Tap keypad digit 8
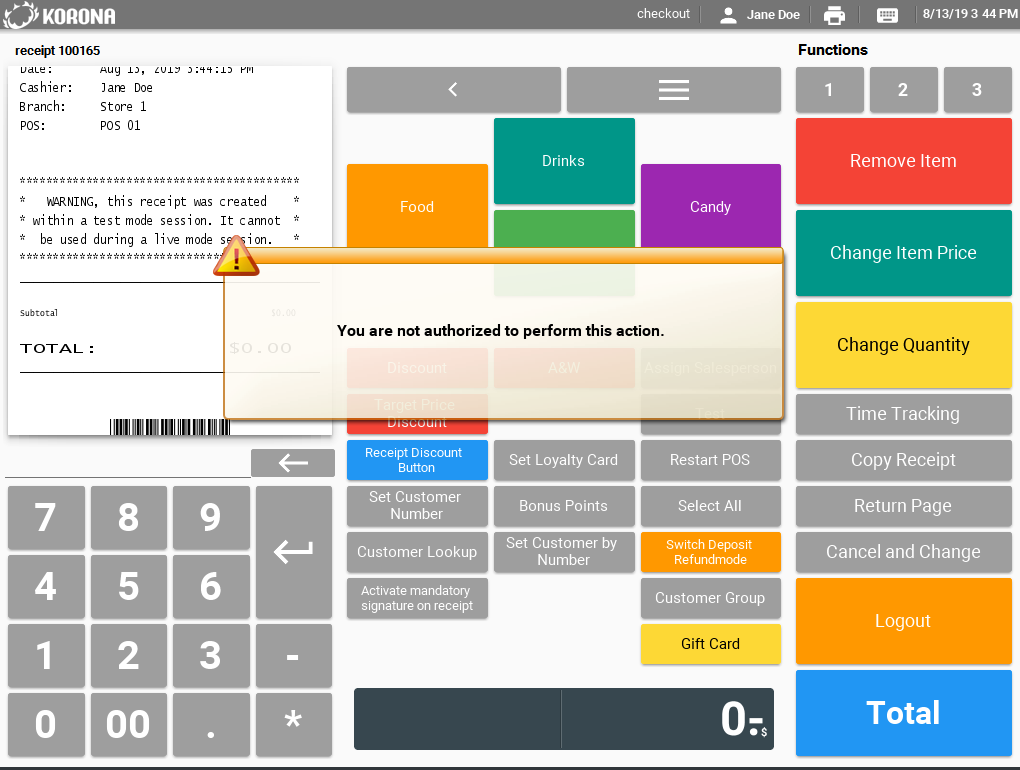 [x=129, y=518]
